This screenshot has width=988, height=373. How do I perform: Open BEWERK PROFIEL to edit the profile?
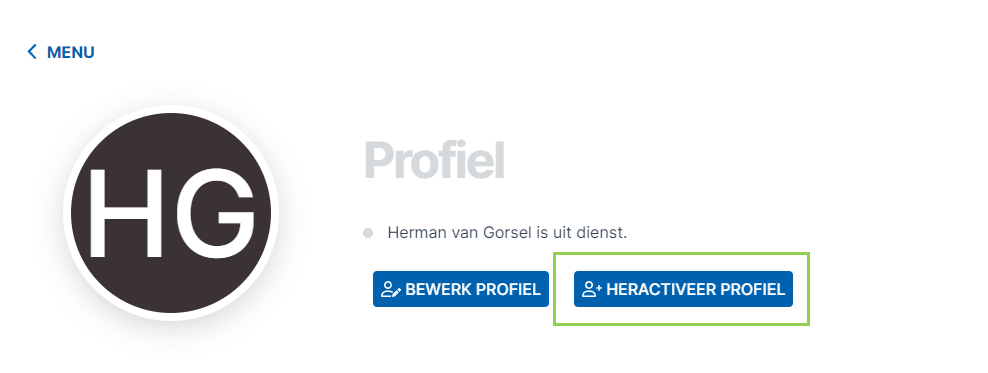click(x=461, y=289)
